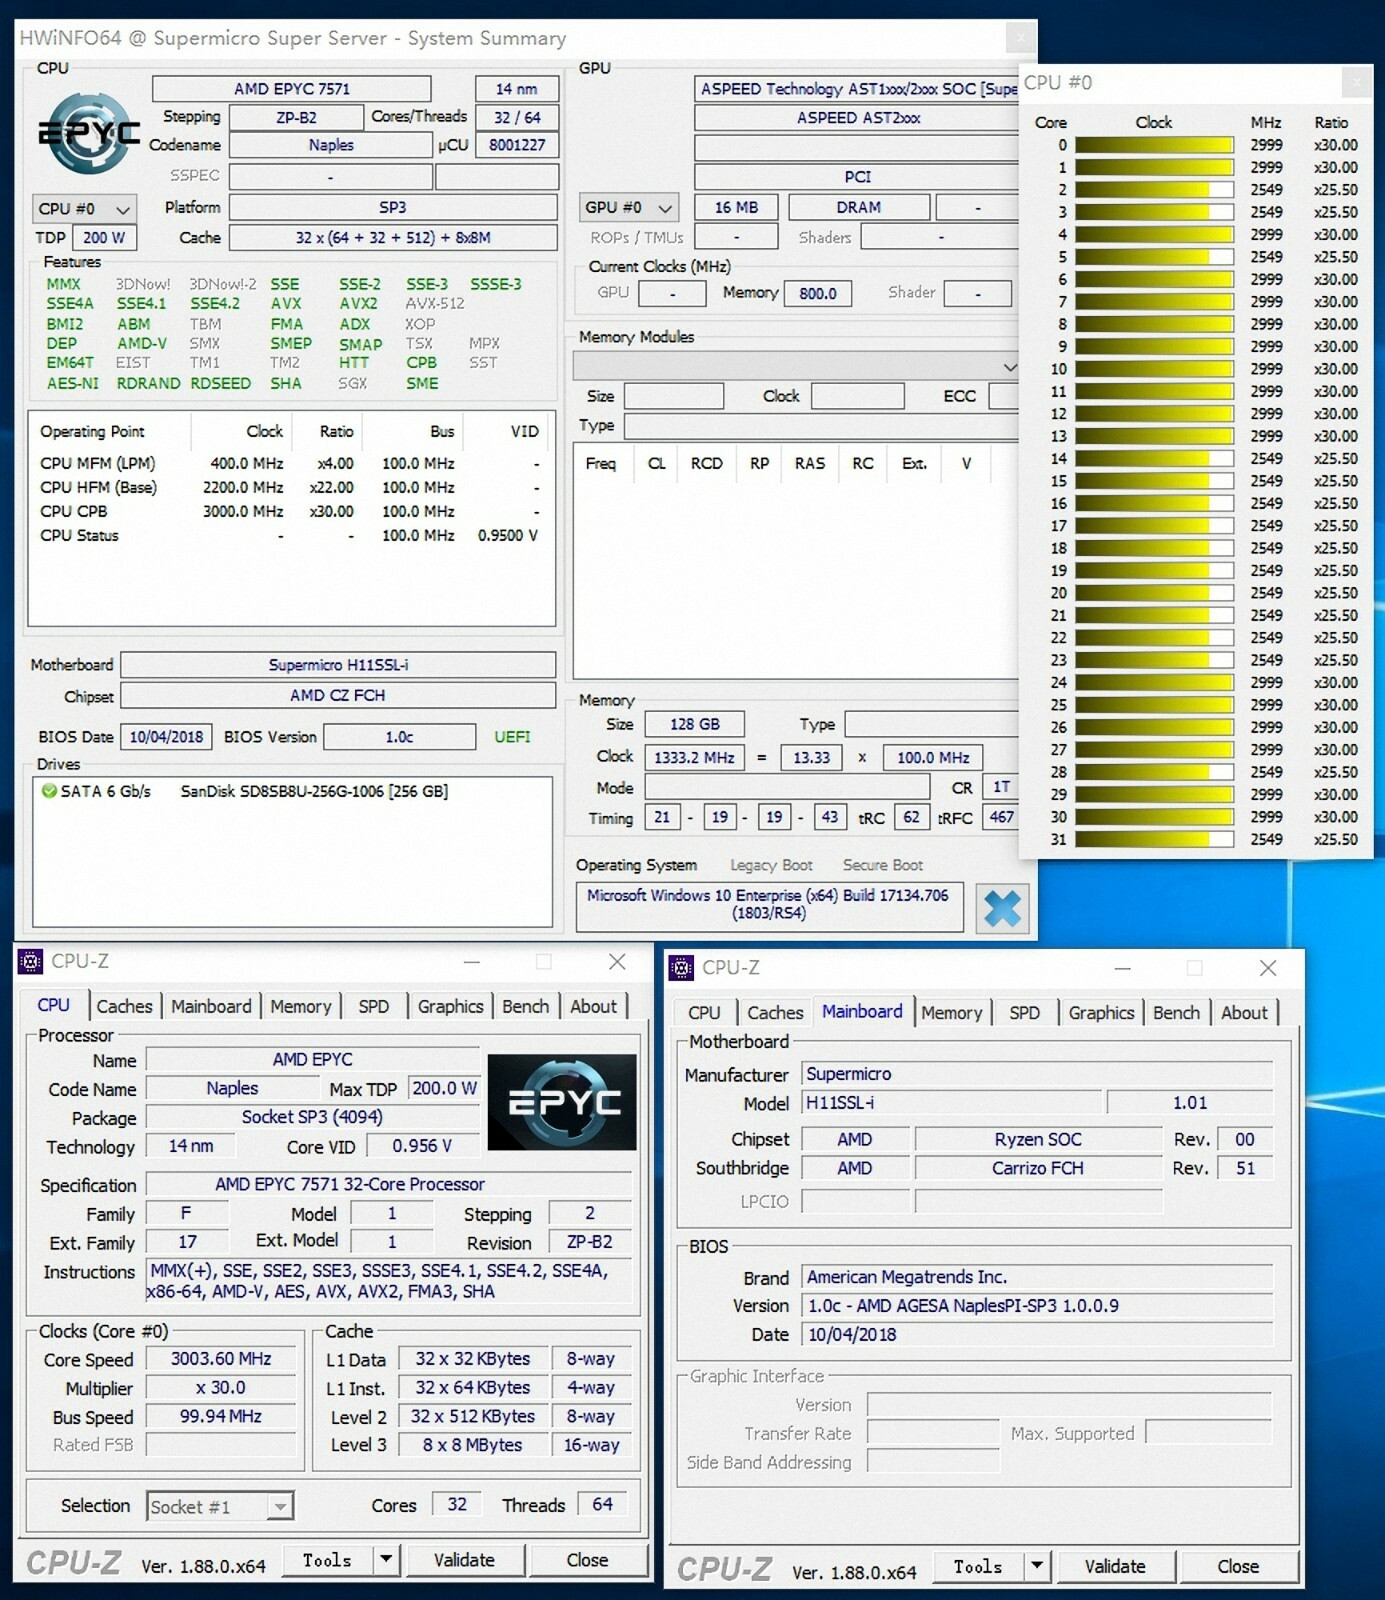Click the green check icon beside SATA 6 Gb/s
1385x1600 pixels.
pyautogui.click(x=48, y=791)
